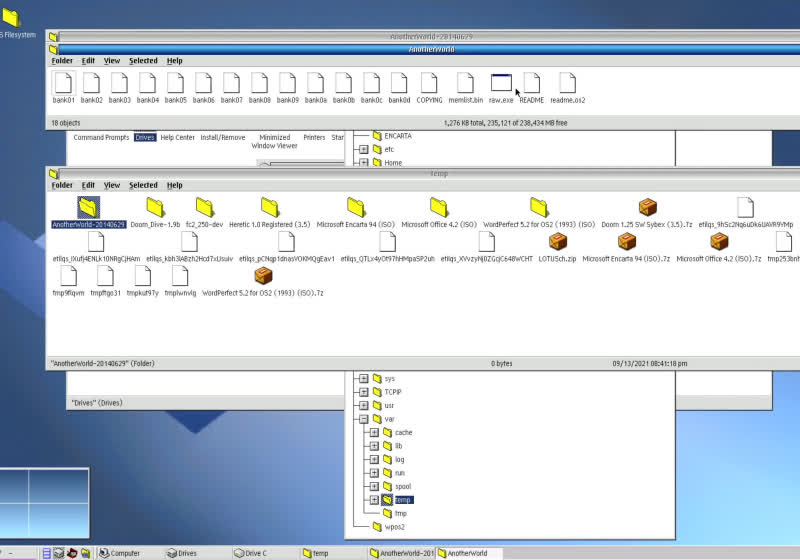Viewport: 800px width, 560px height.
Task: Select the wpos2 folder in tree
Action: tap(394, 526)
